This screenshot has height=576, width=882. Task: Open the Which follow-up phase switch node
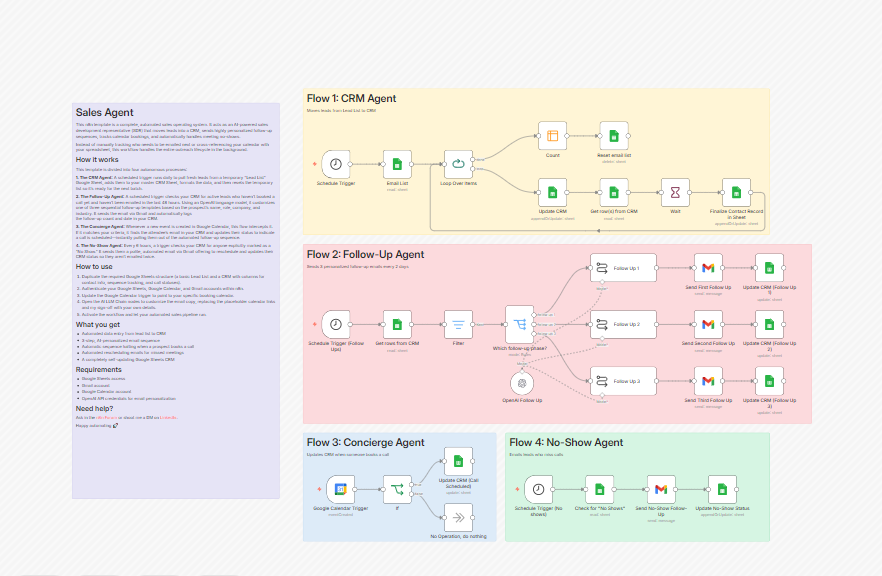tap(519, 325)
